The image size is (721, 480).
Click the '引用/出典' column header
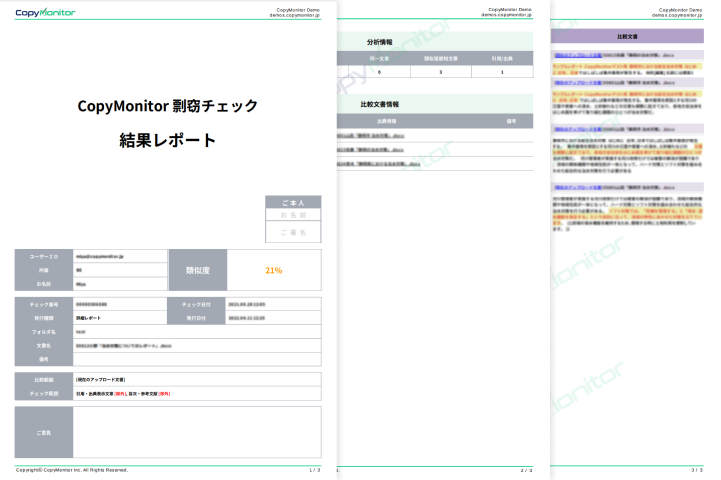click(502, 58)
